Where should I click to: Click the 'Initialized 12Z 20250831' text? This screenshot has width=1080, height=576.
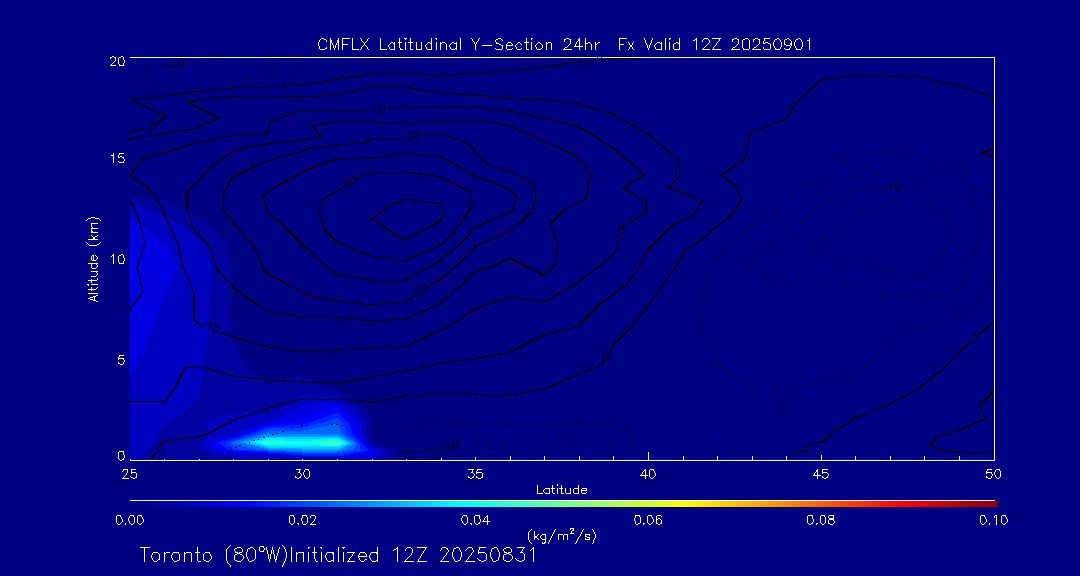(x=412, y=555)
